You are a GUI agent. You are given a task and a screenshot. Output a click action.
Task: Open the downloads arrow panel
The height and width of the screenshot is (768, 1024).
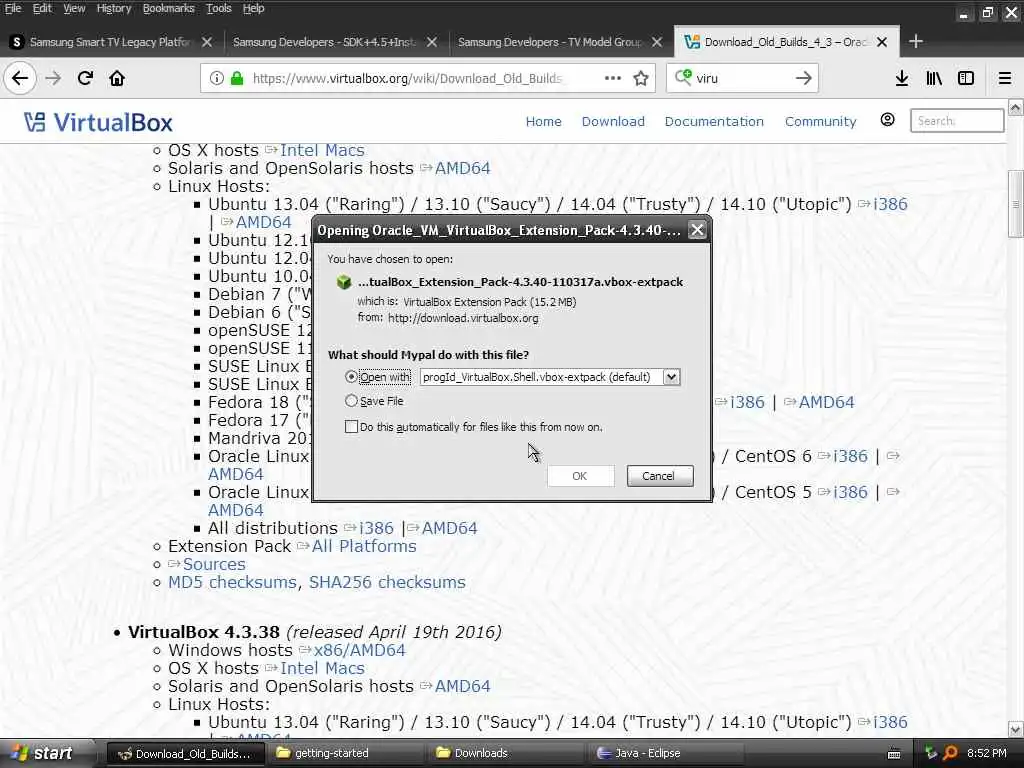[x=902, y=78]
